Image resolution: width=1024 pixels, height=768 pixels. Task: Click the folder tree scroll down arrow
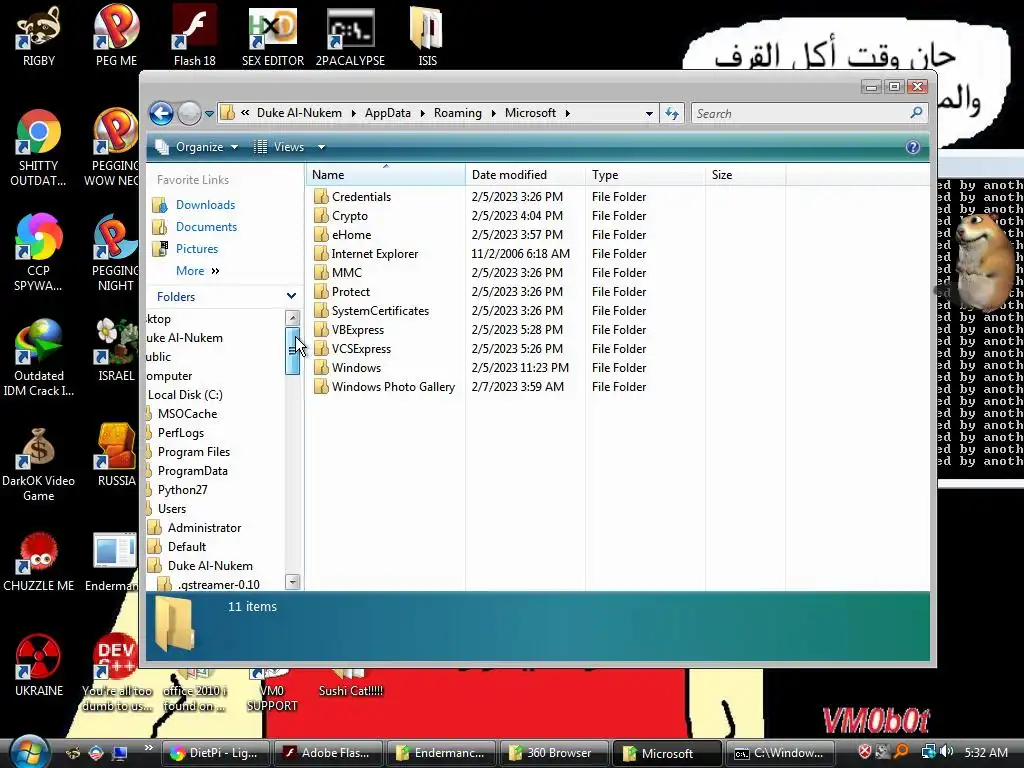[x=293, y=582]
